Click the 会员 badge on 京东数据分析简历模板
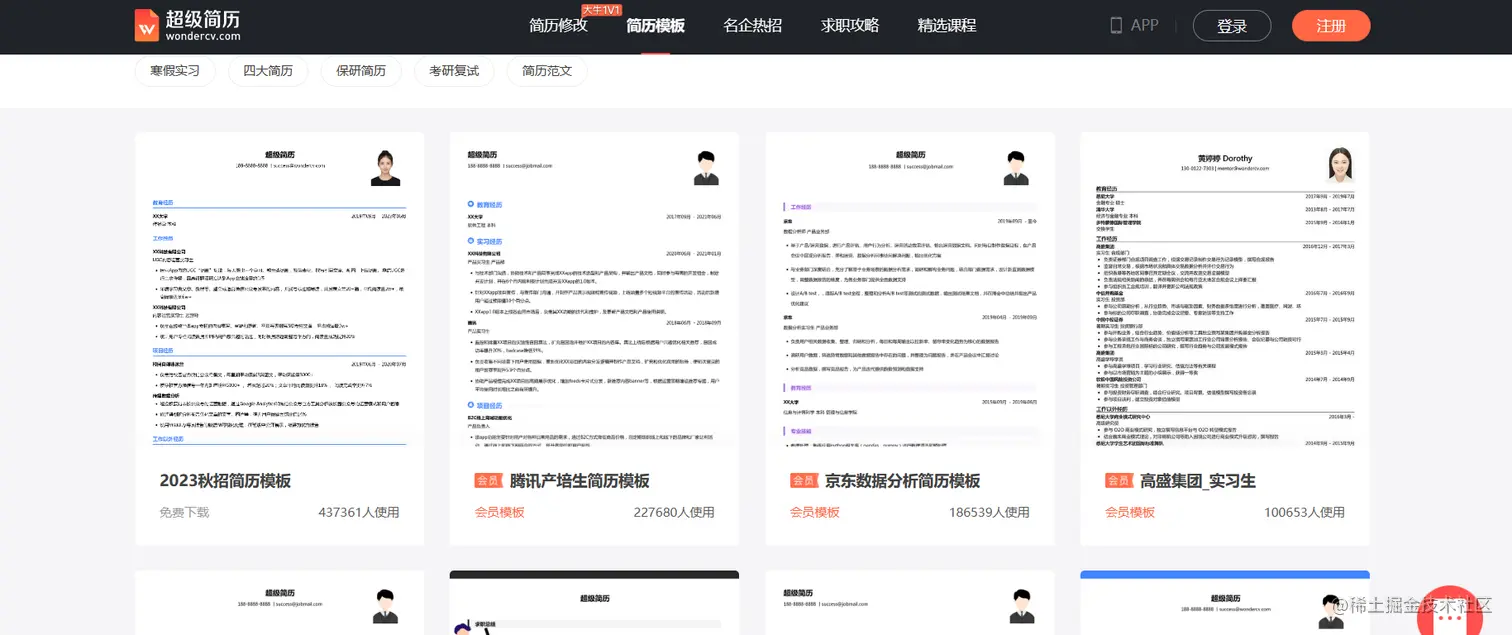 click(804, 481)
